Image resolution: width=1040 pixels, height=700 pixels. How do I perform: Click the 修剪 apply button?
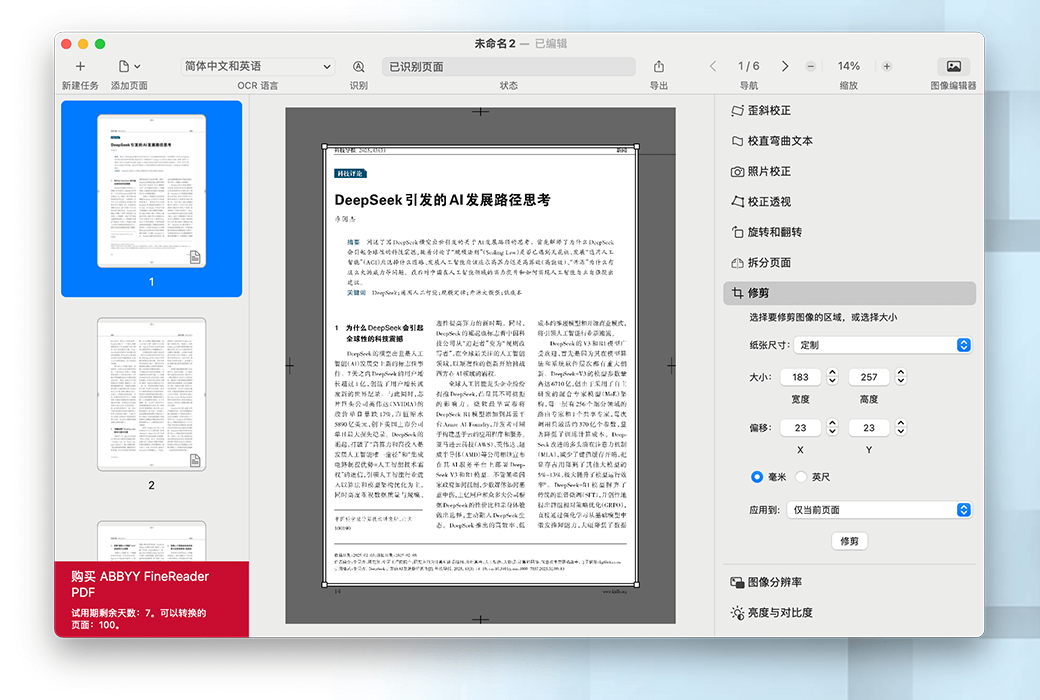[x=849, y=541]
